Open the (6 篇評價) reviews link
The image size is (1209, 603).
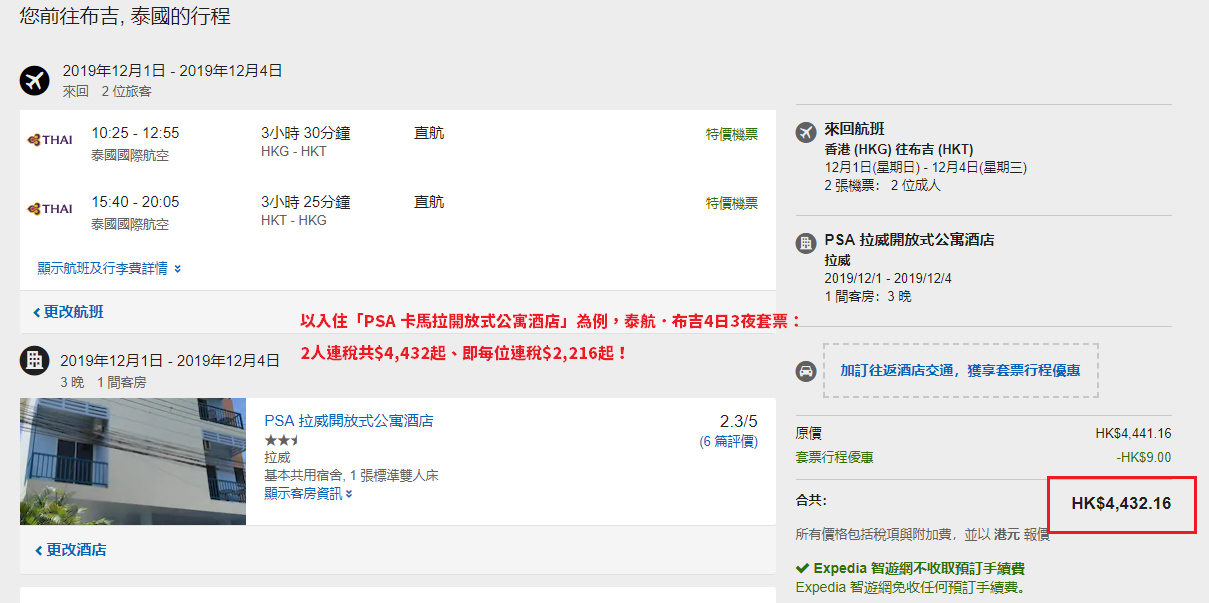[728, 441]
